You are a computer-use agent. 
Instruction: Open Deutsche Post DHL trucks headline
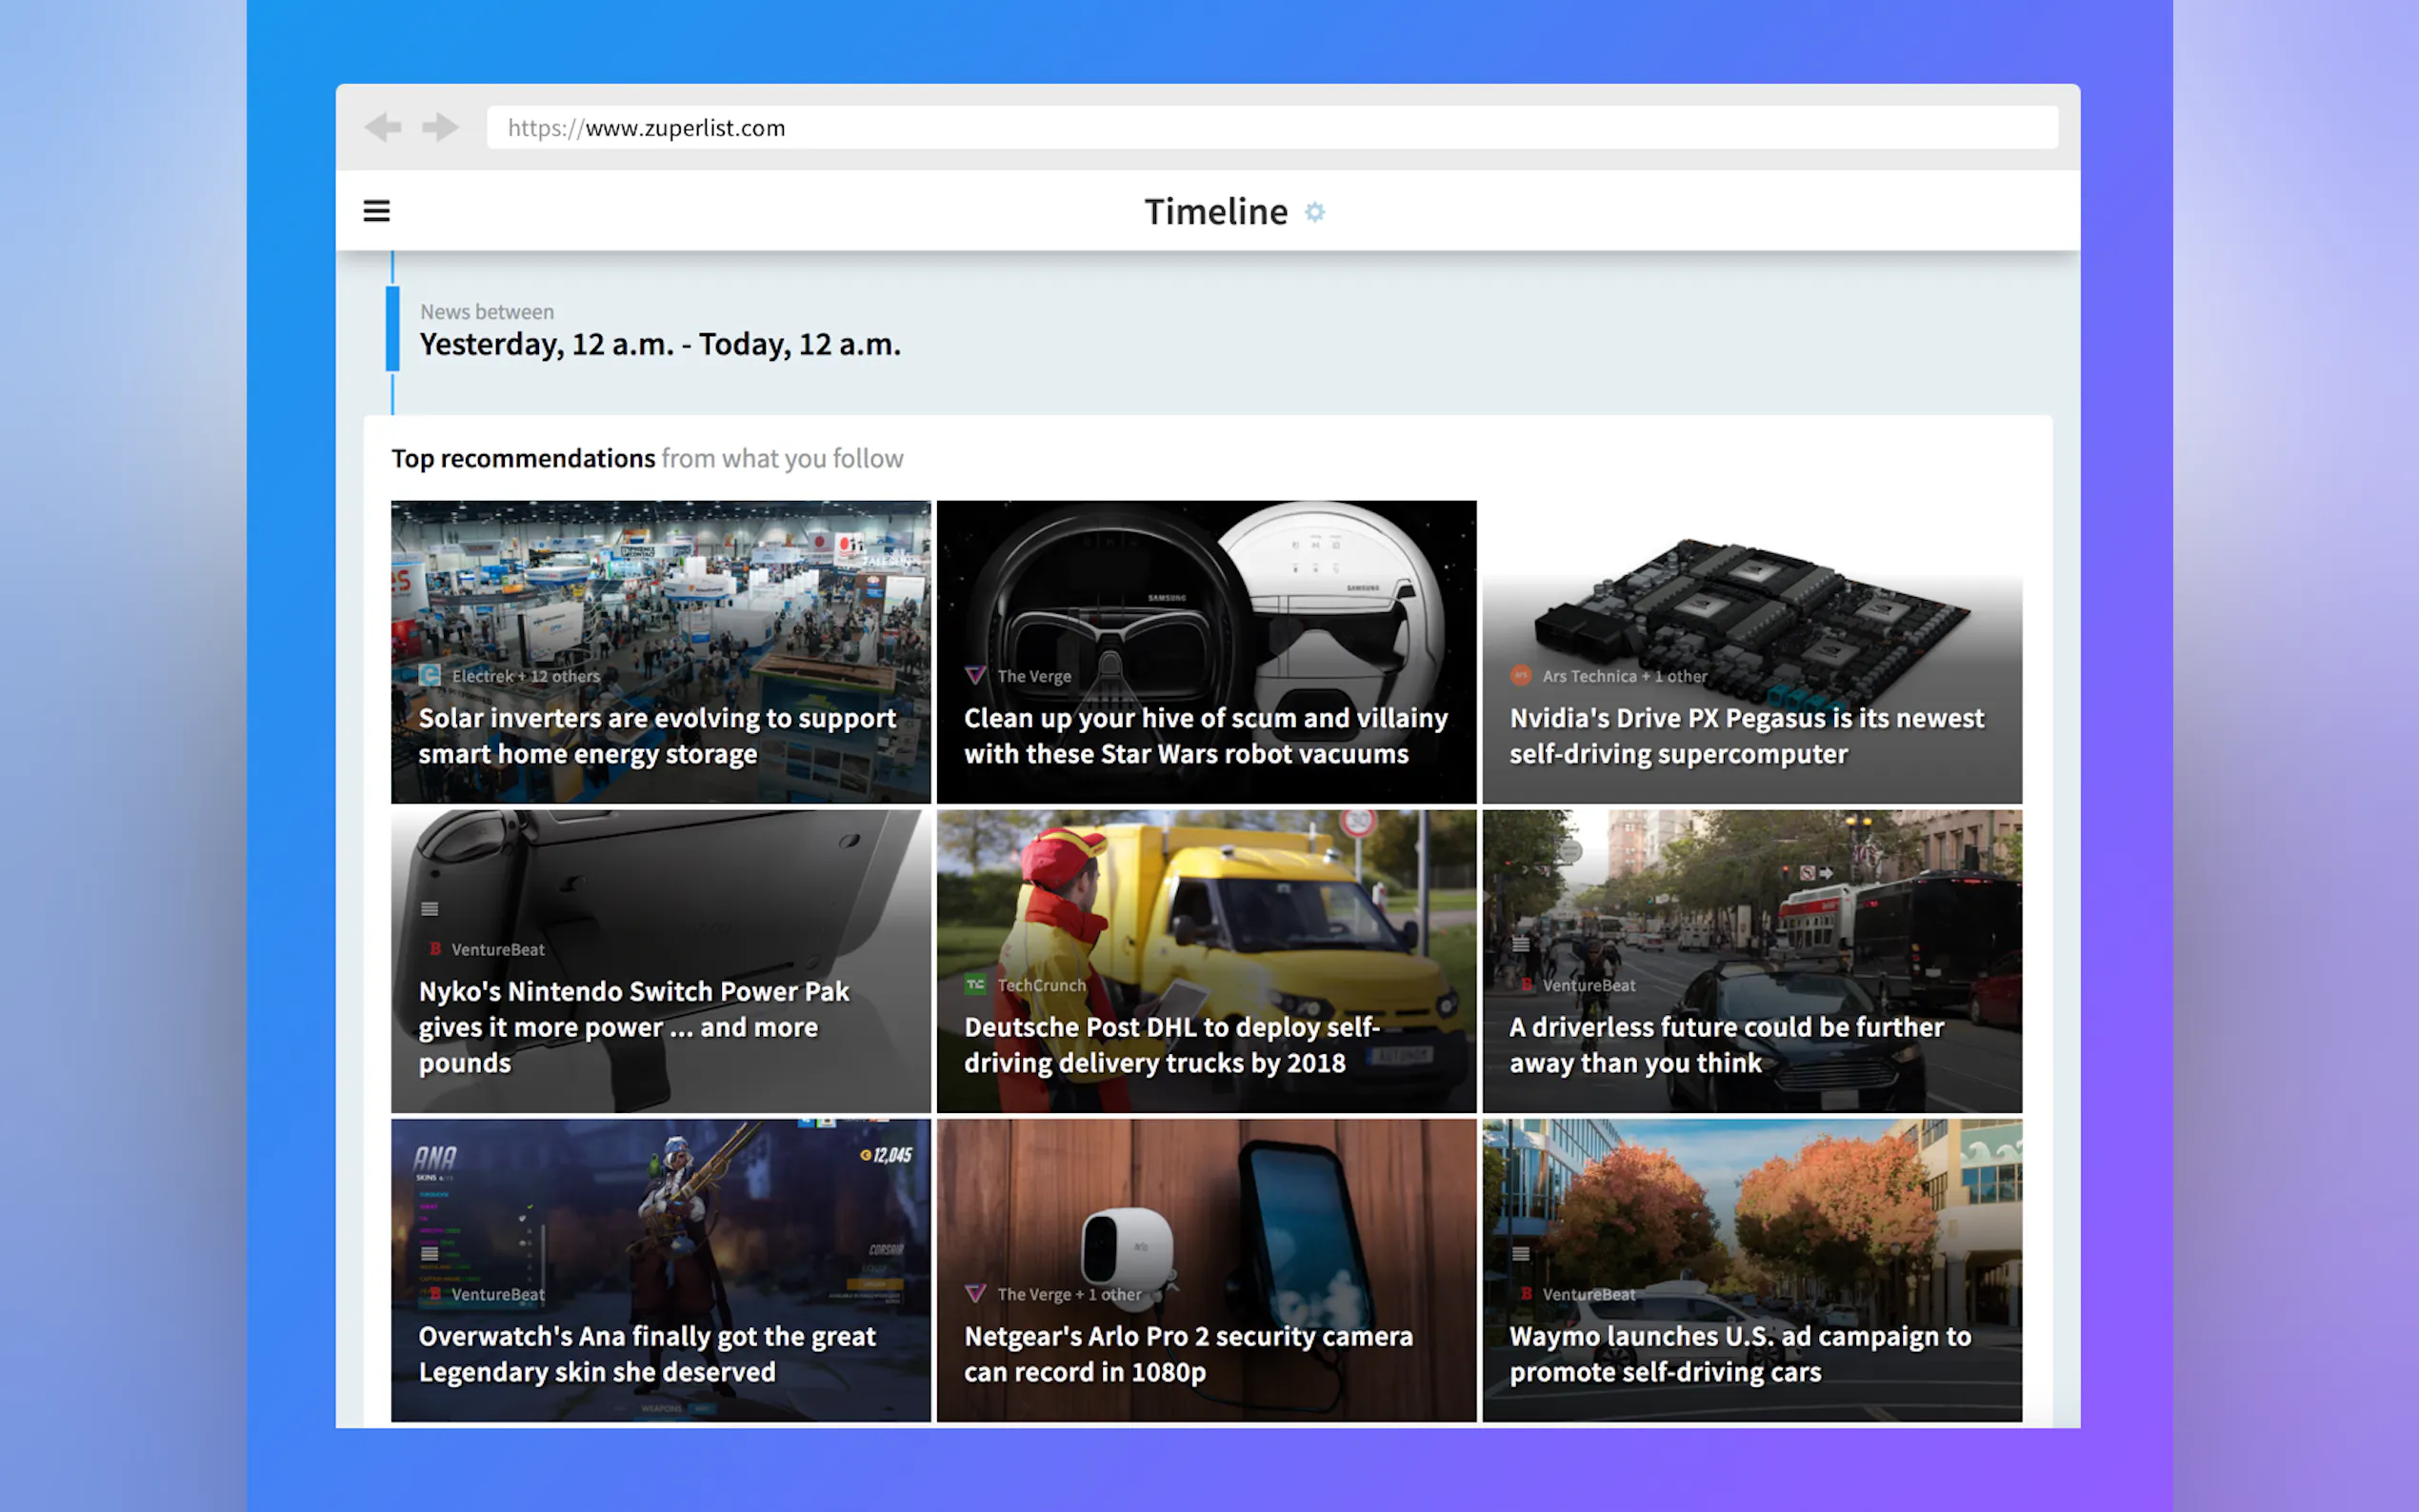1171,1044
